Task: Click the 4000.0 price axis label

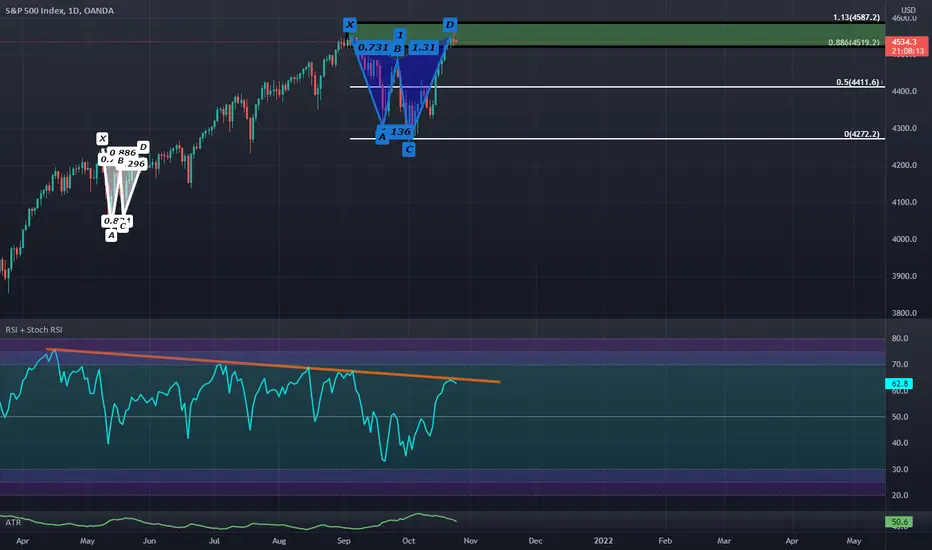Action: click(904, 239)
